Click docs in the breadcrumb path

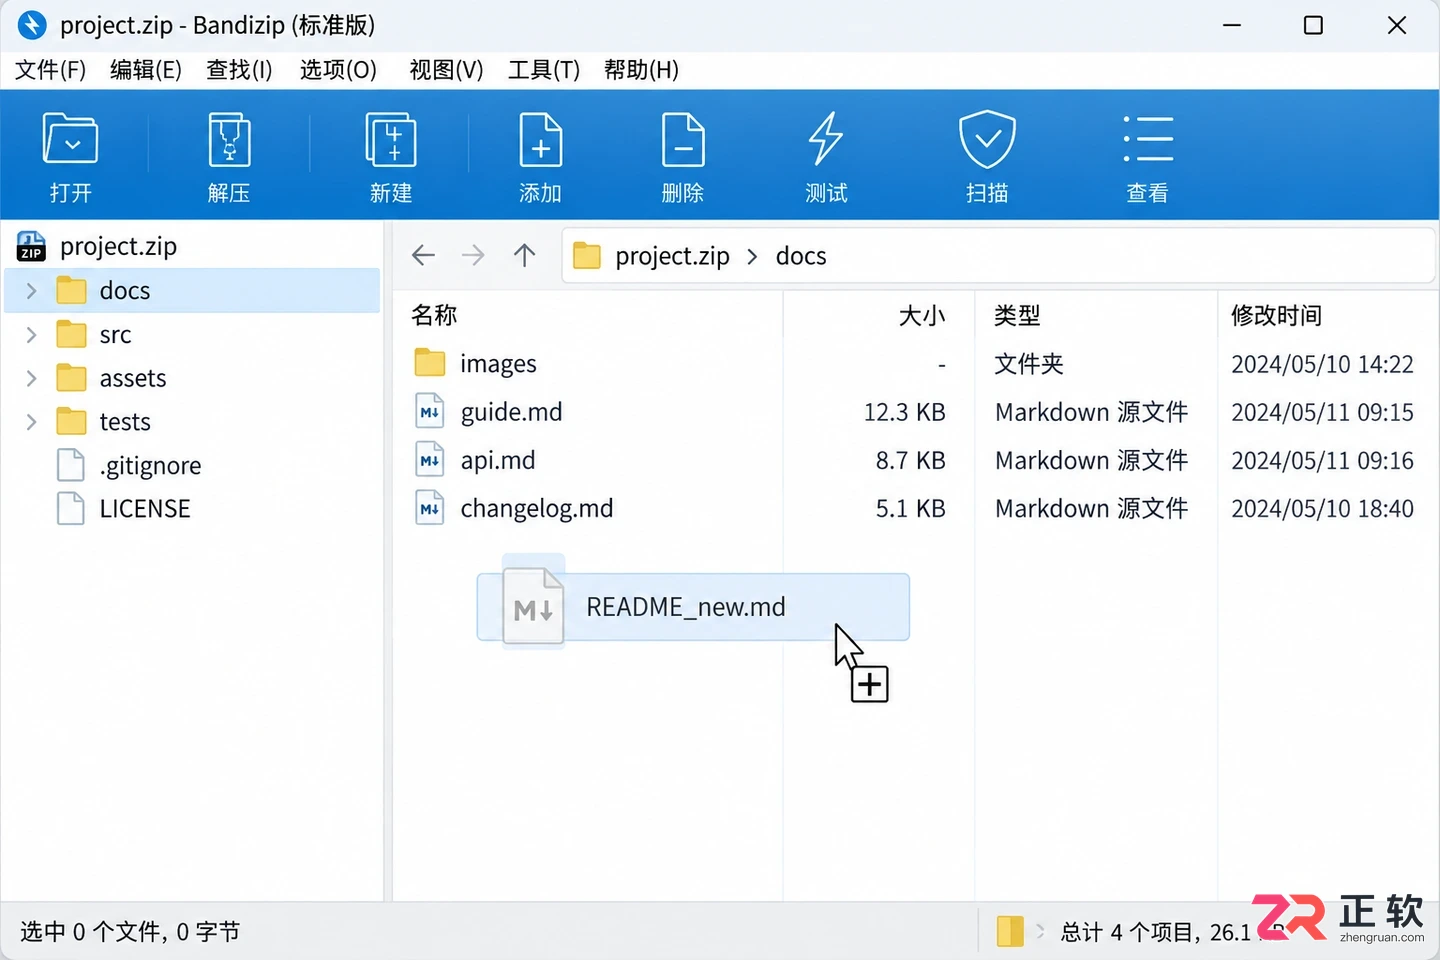[801, 256]
